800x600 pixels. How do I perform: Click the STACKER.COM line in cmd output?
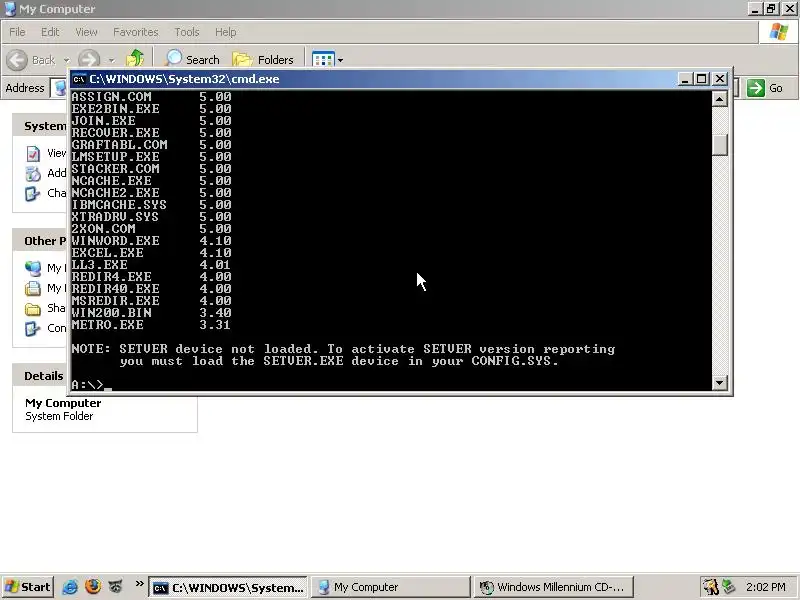[x=151, y=169]
